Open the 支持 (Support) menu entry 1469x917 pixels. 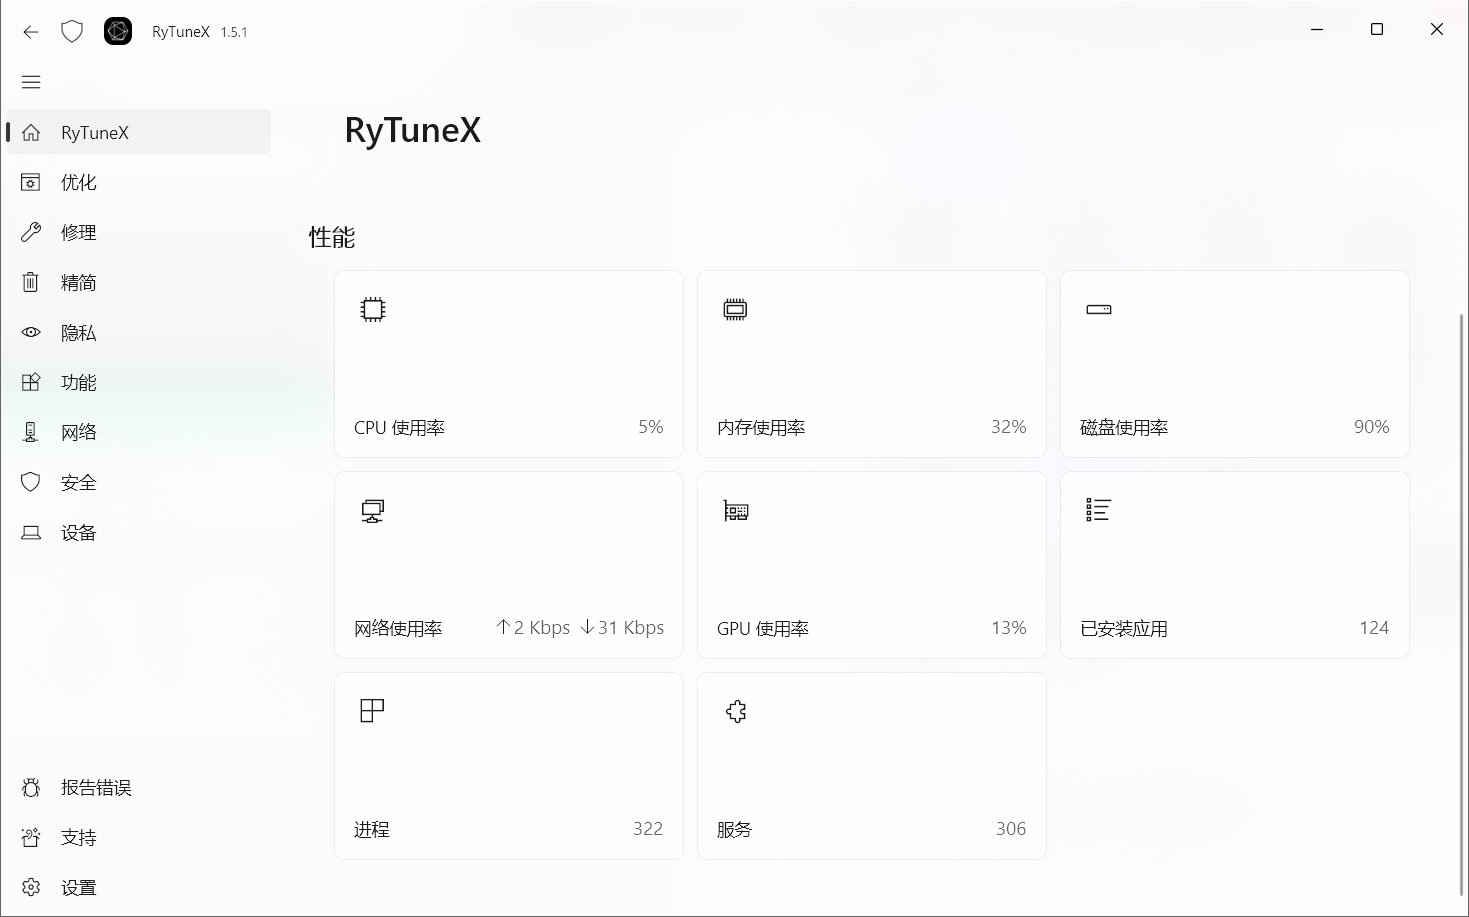(x=77, y=837)
